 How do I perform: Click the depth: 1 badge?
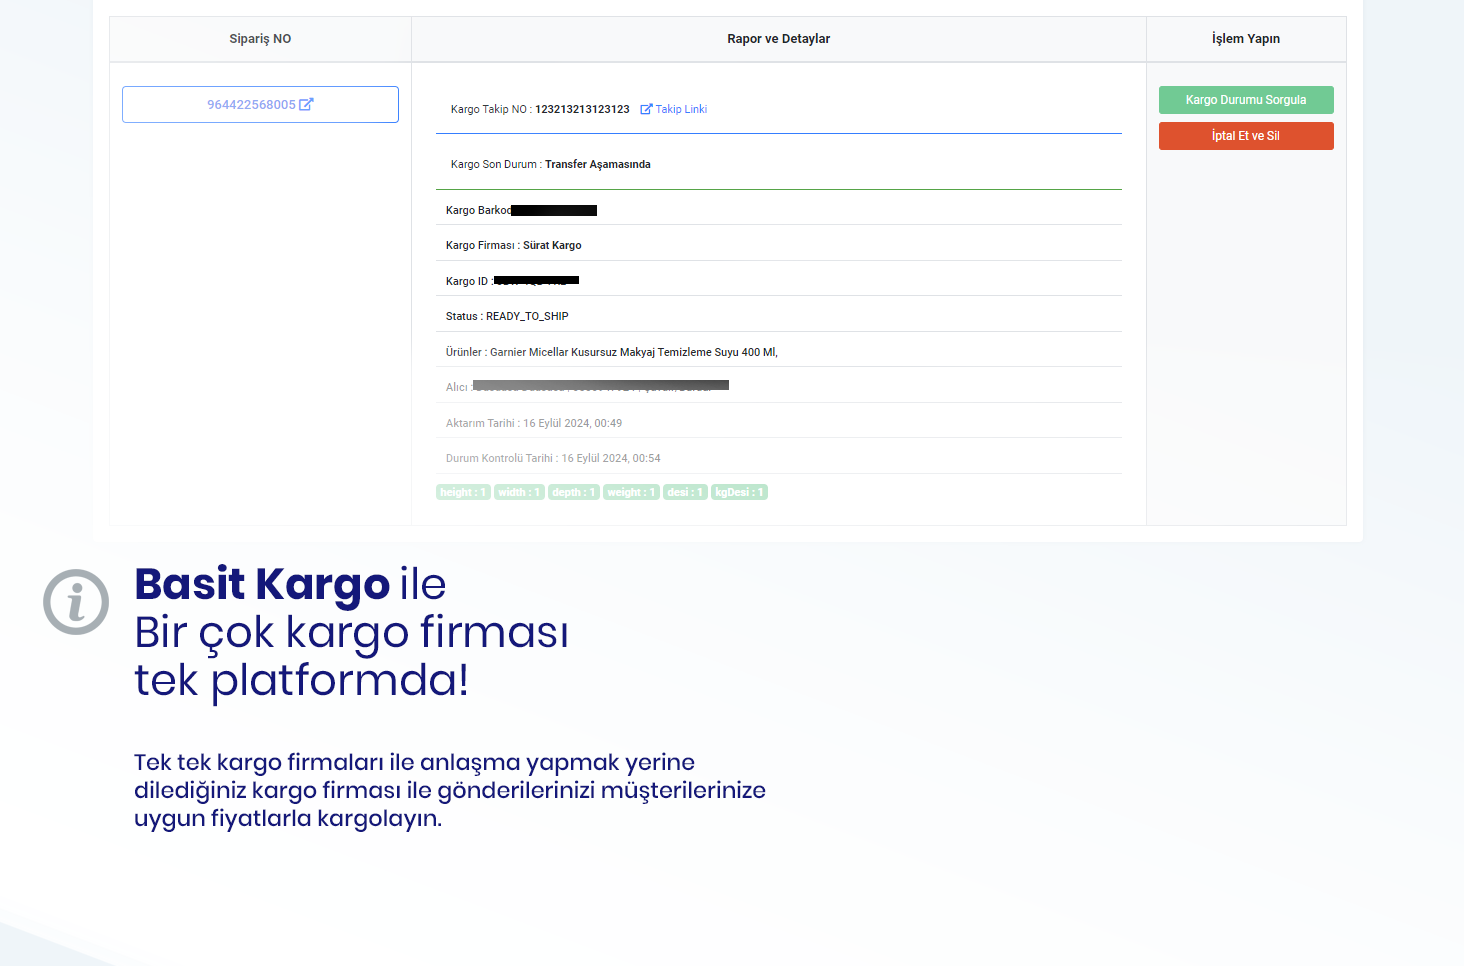pos(574,492)
